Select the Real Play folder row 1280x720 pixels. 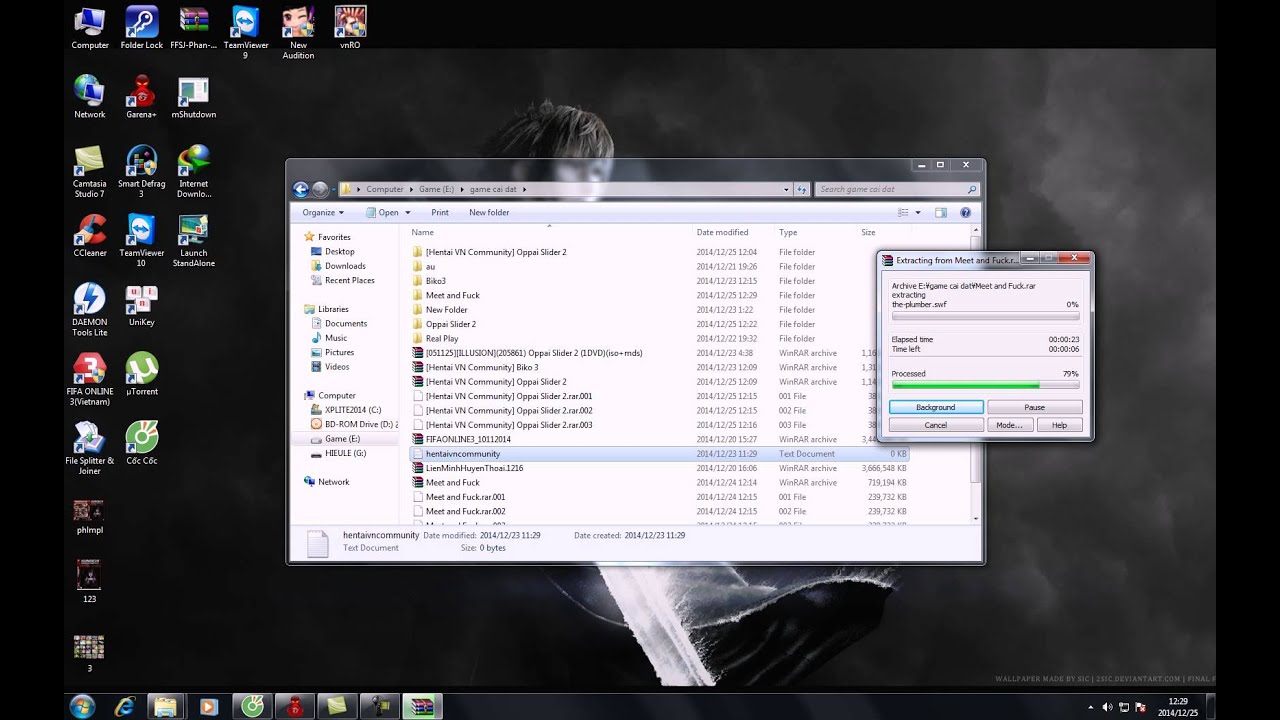(x=660, y=338)
